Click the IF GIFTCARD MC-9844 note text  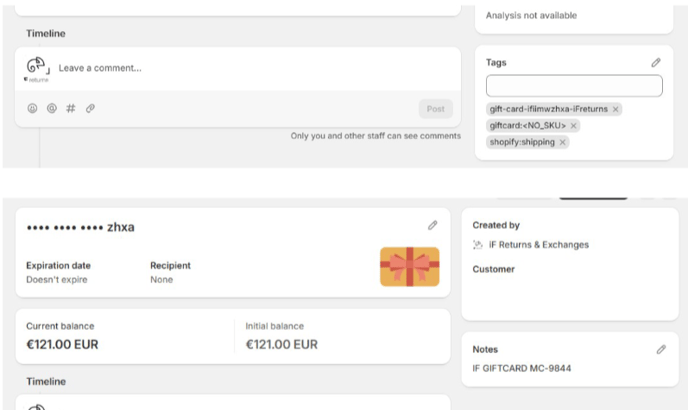tap(522, 368)
